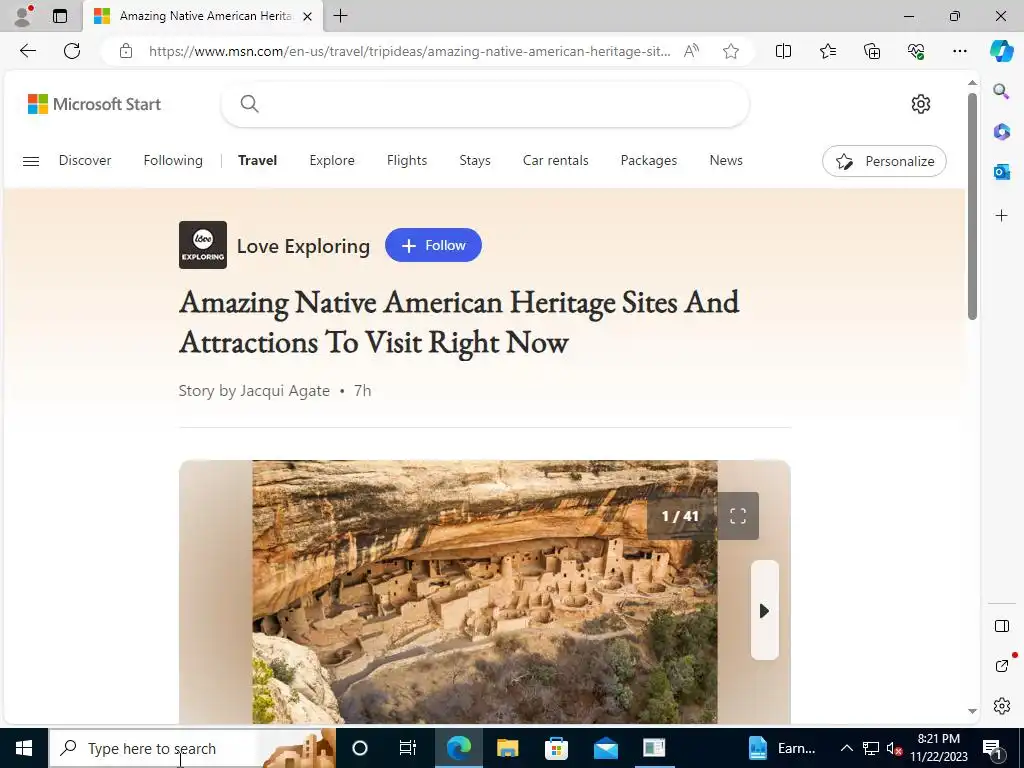Open Microsoft Store from the taskbar
This screenshot has width=1024, height=768.
556,748
